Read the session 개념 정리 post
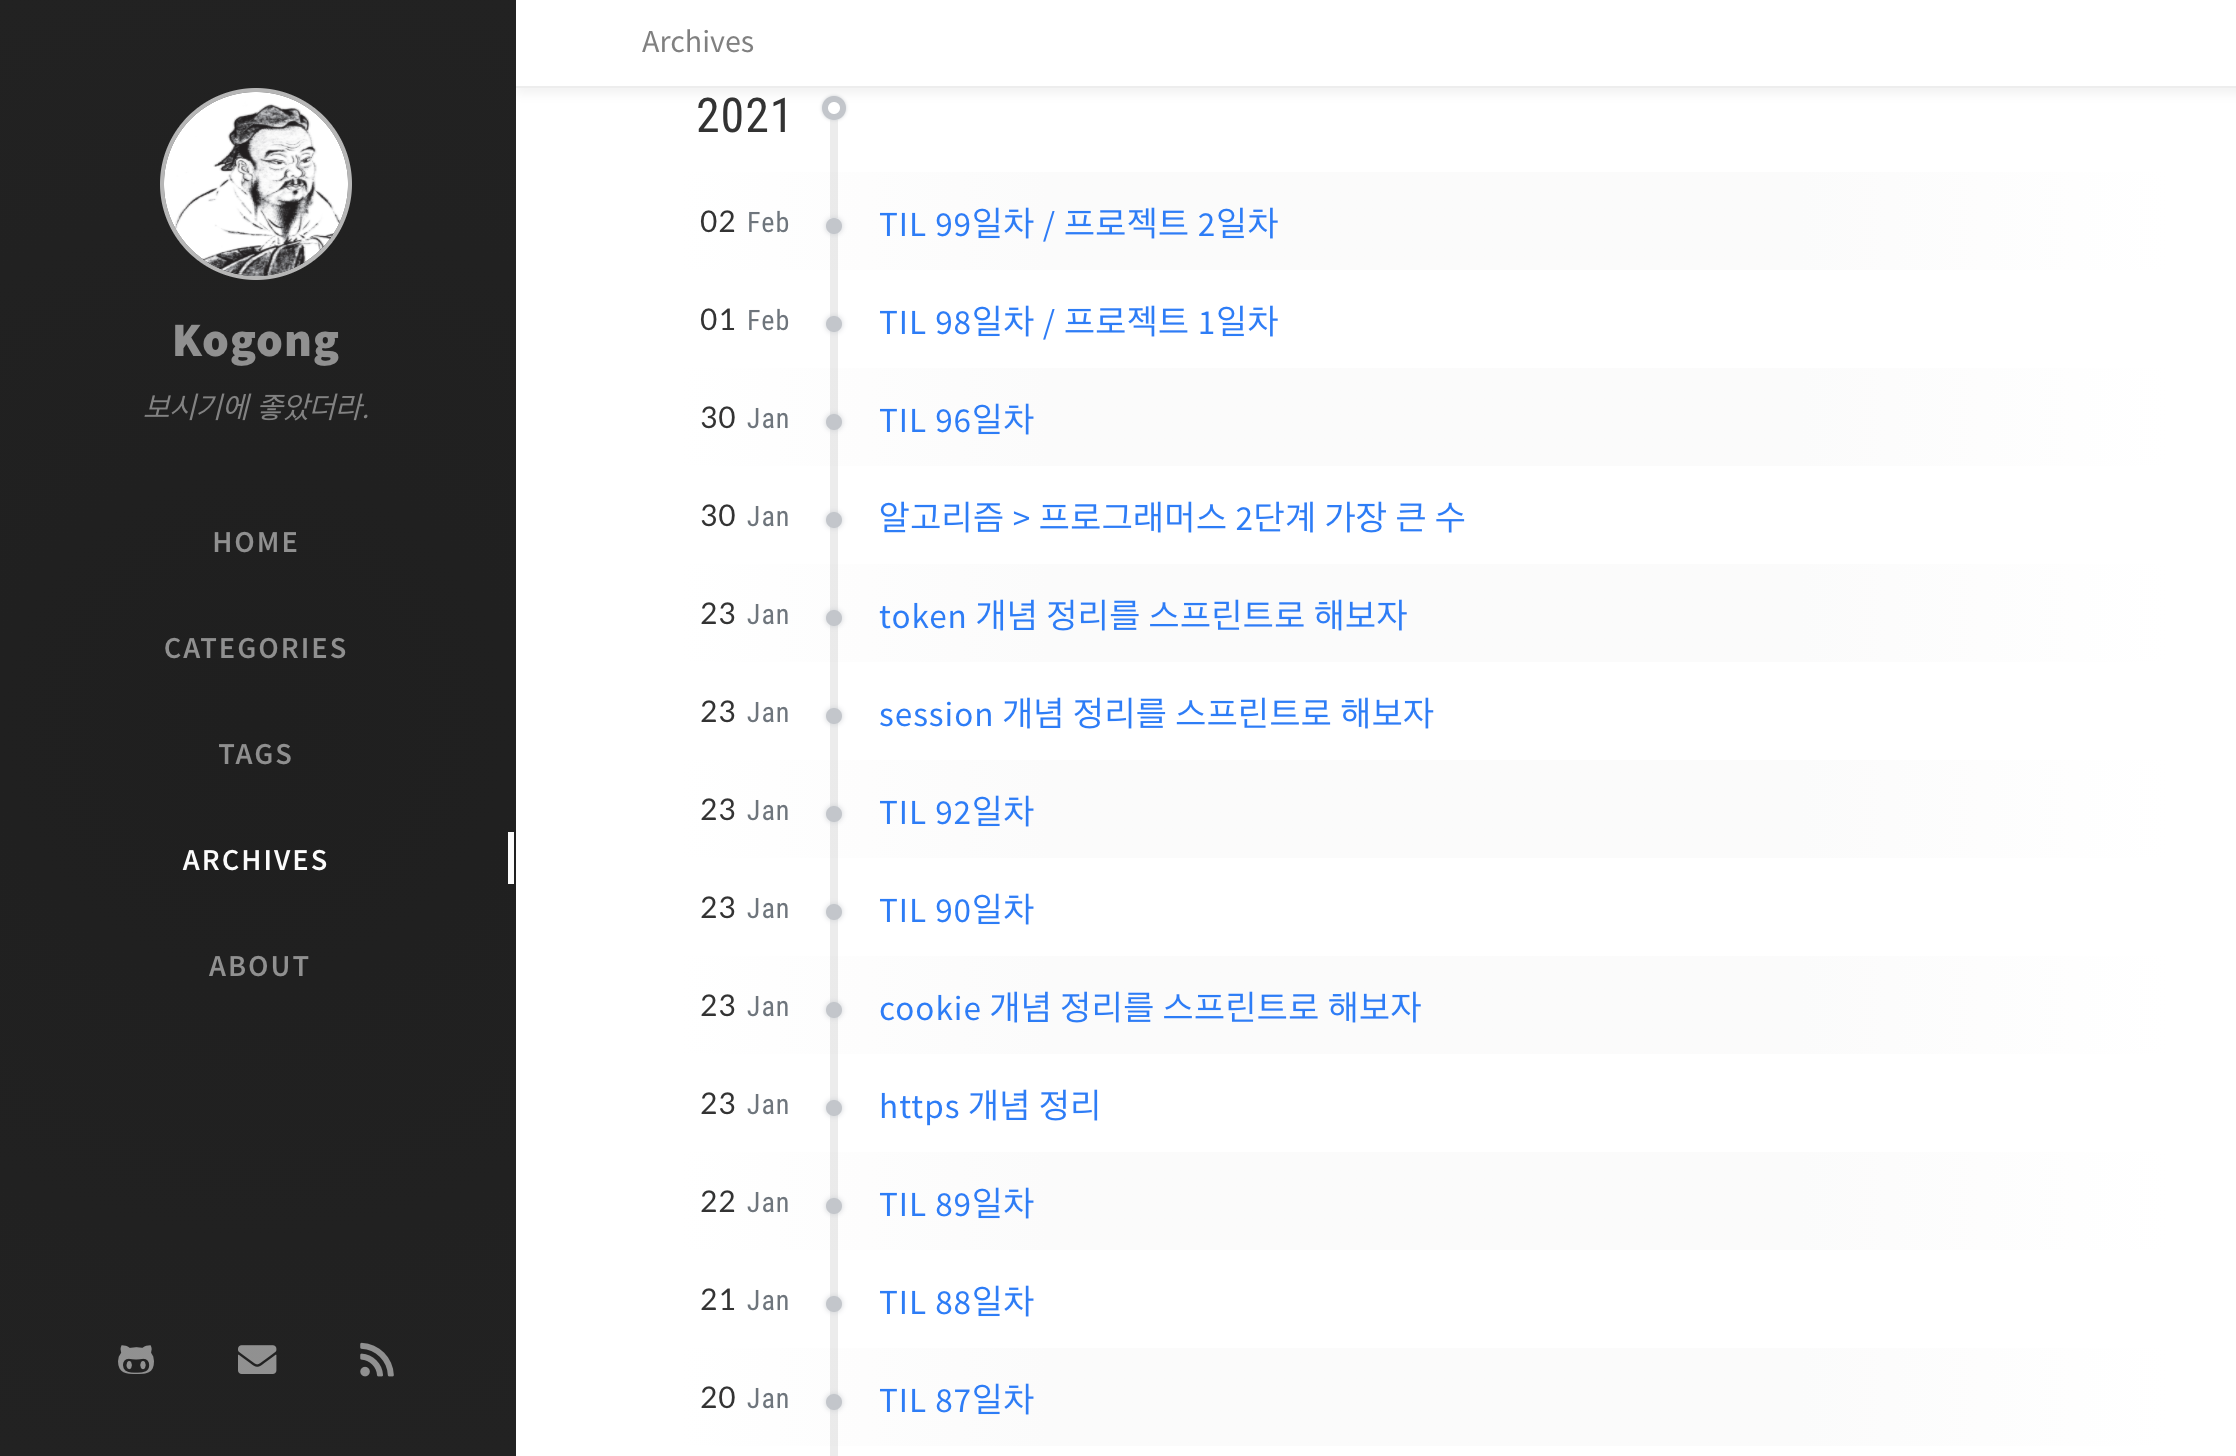Viewport: 2236px width, 1456px height. click(x=1156, y=713)
